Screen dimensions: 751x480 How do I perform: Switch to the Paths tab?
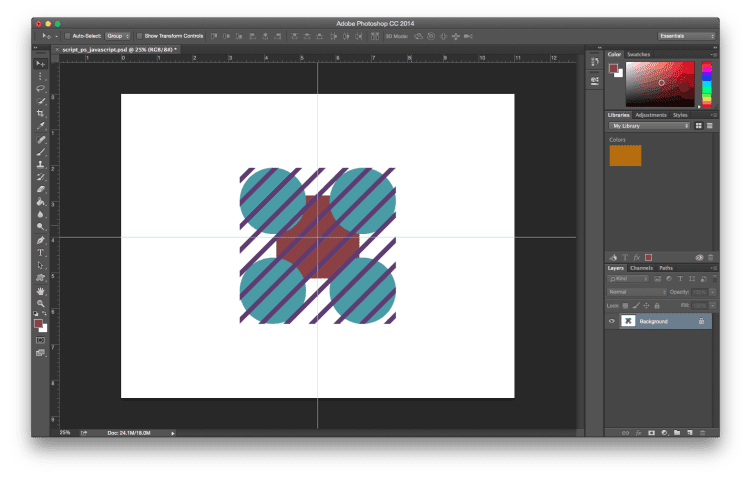point(666,268)
